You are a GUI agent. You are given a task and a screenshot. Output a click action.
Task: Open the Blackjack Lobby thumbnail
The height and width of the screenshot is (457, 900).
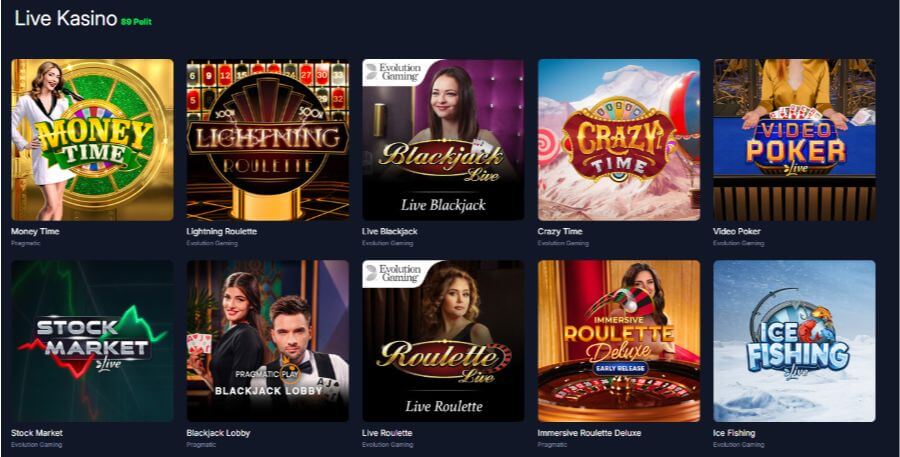tap(268, 341)
